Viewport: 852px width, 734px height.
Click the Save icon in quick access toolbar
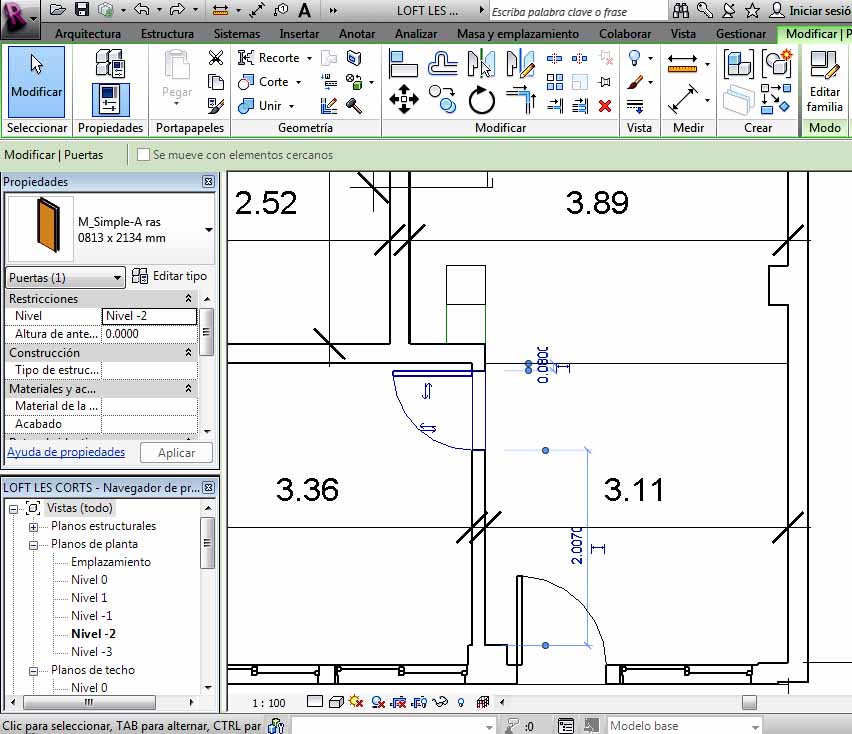coord(82,10)
